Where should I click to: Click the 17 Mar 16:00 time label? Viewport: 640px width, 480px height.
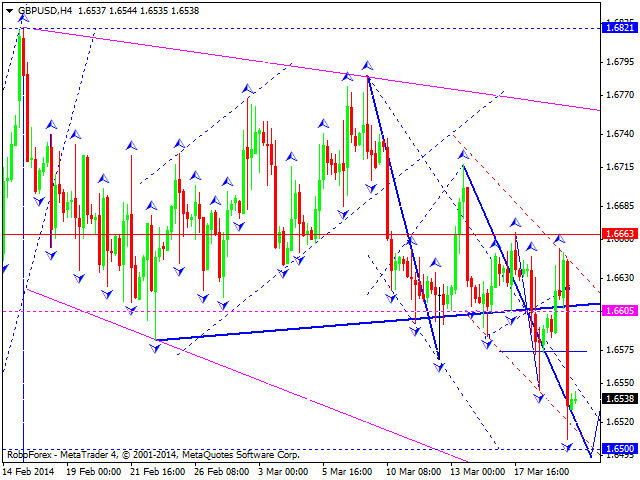point(542,472)
